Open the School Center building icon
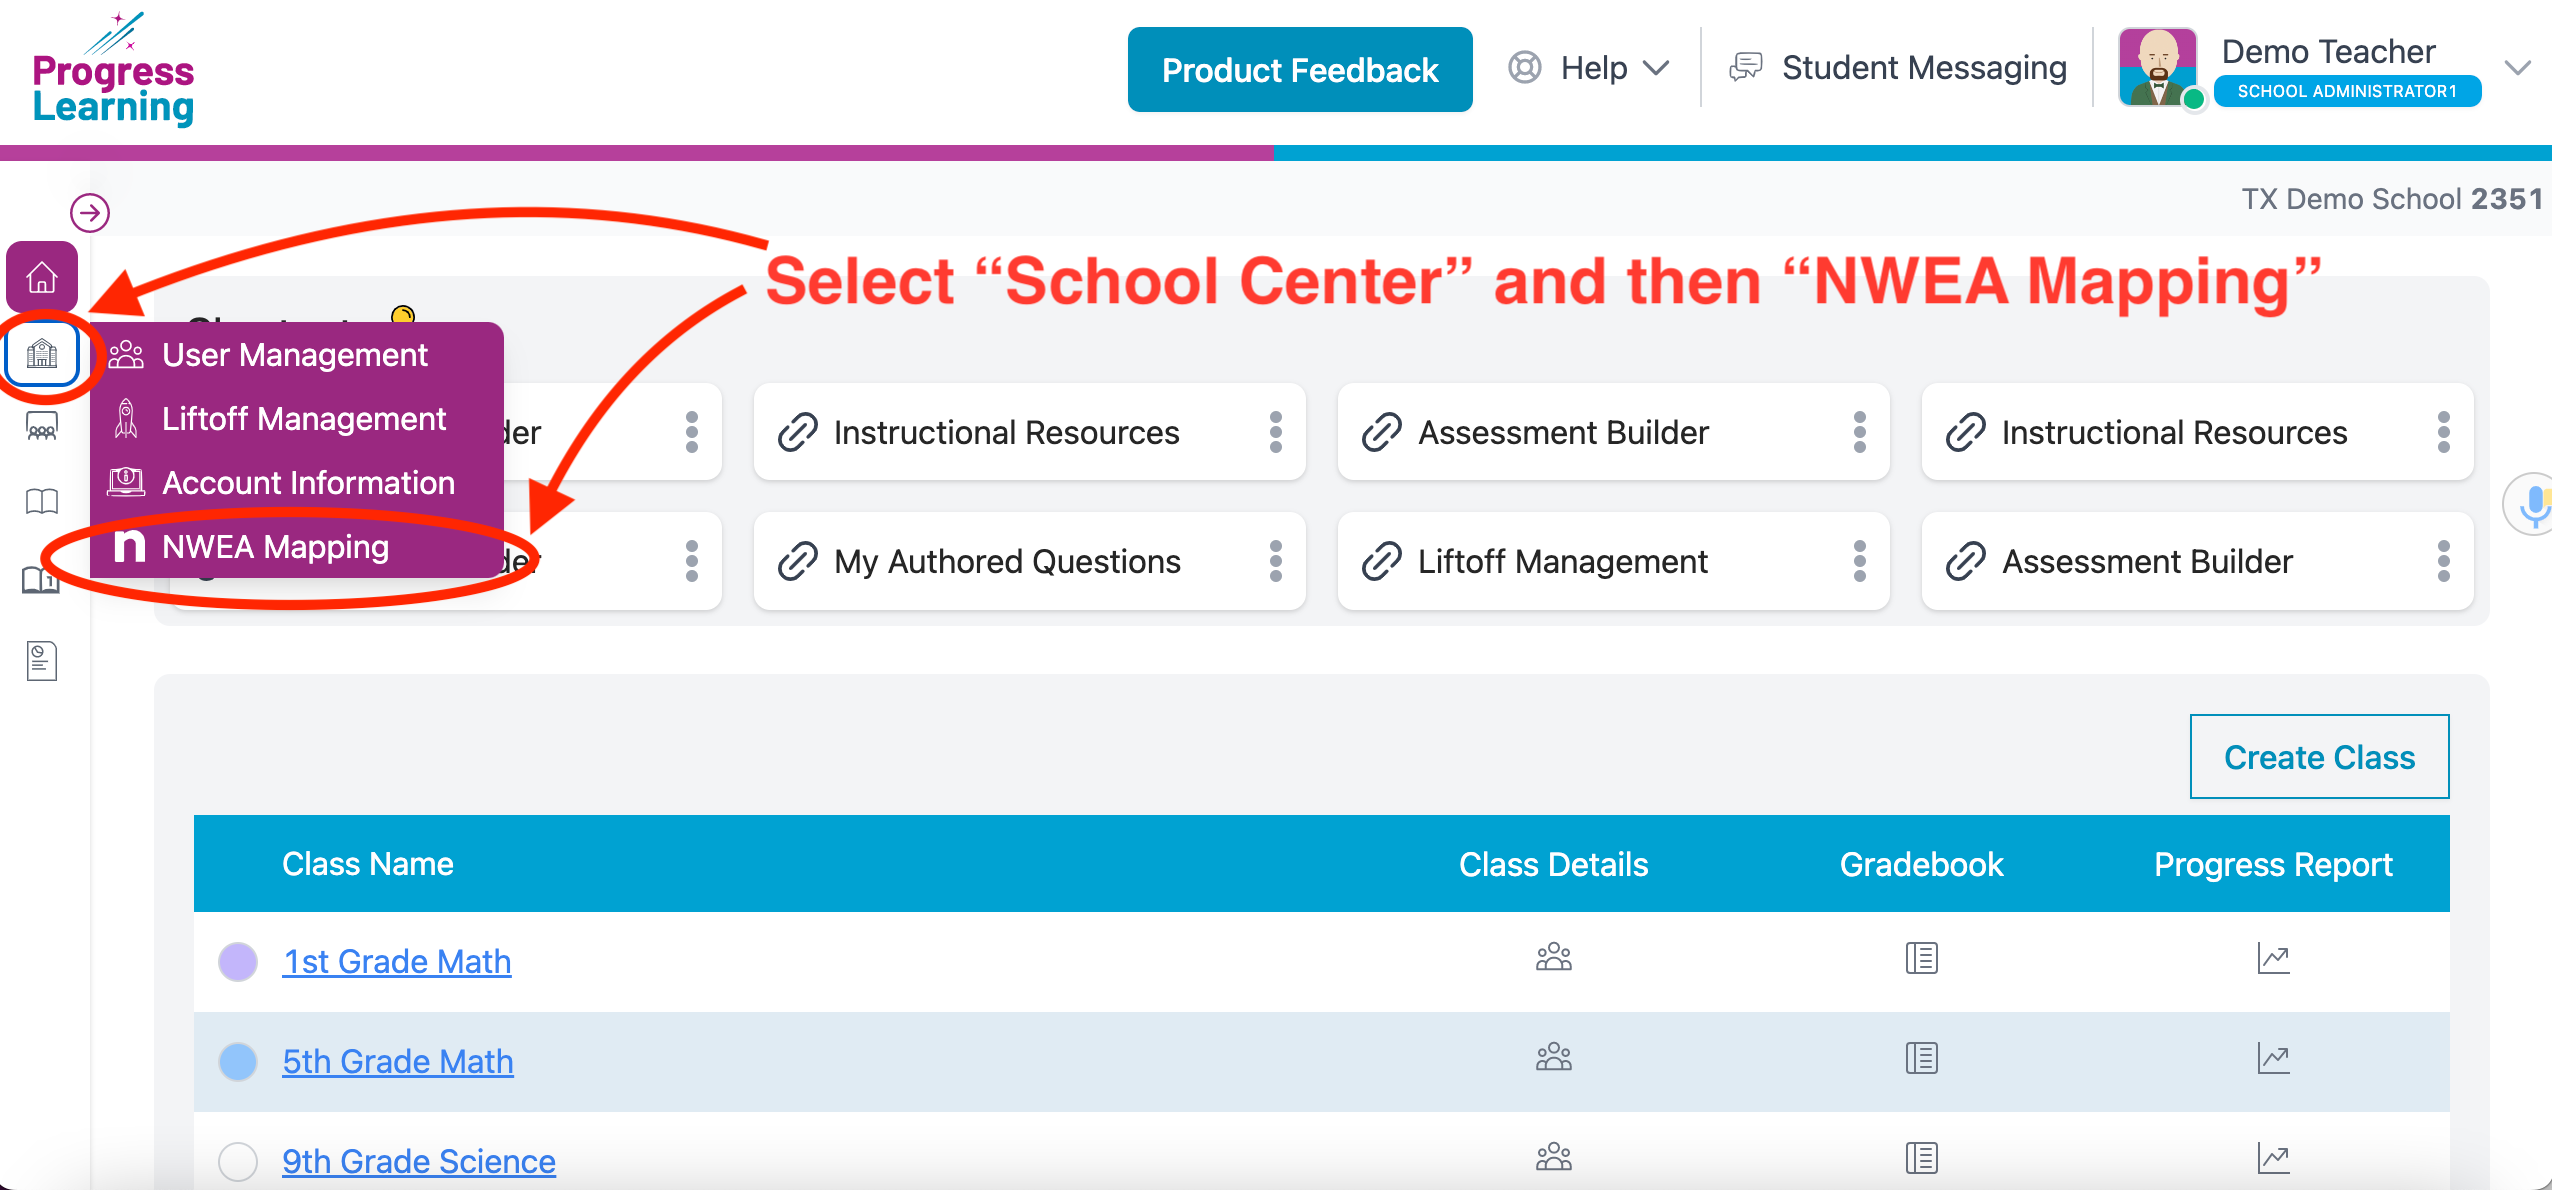Viewport: 2552px width, 1190px height. click(42, 354)
